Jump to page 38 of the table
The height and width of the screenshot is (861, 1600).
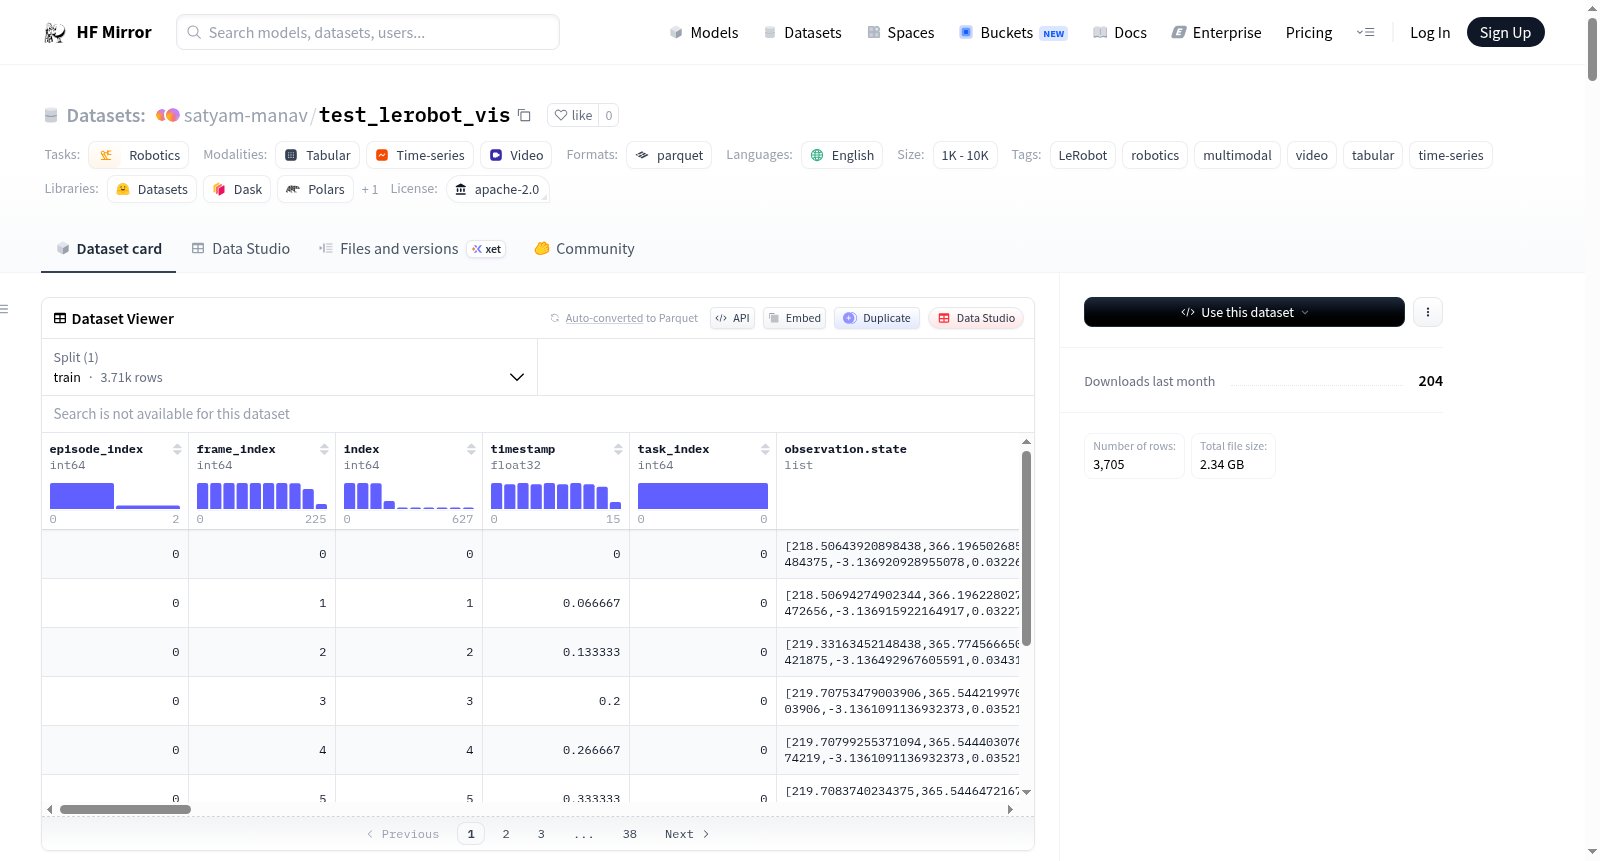[x=630, y=834]
